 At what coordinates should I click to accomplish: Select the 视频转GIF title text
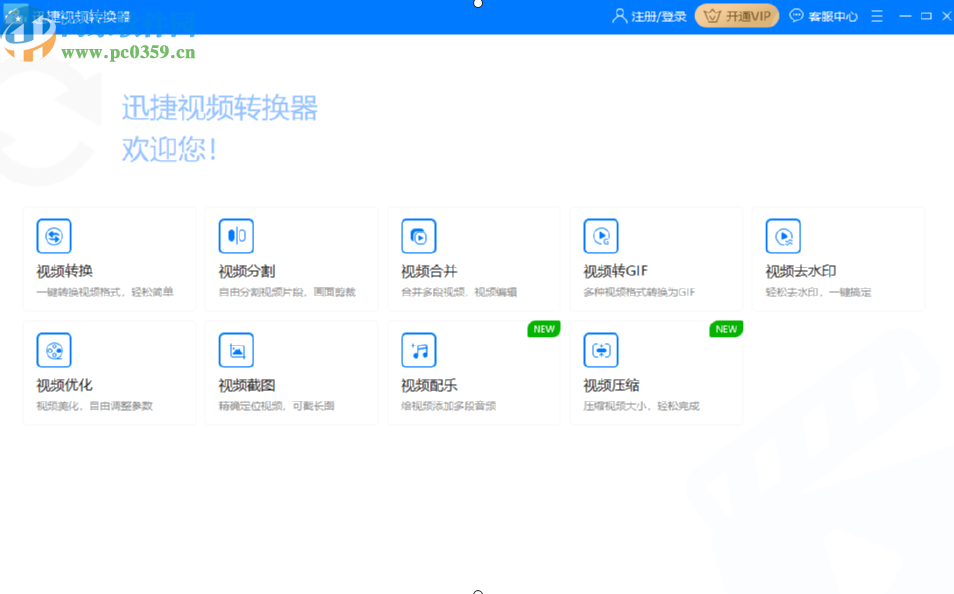click(x=616, y=271)
